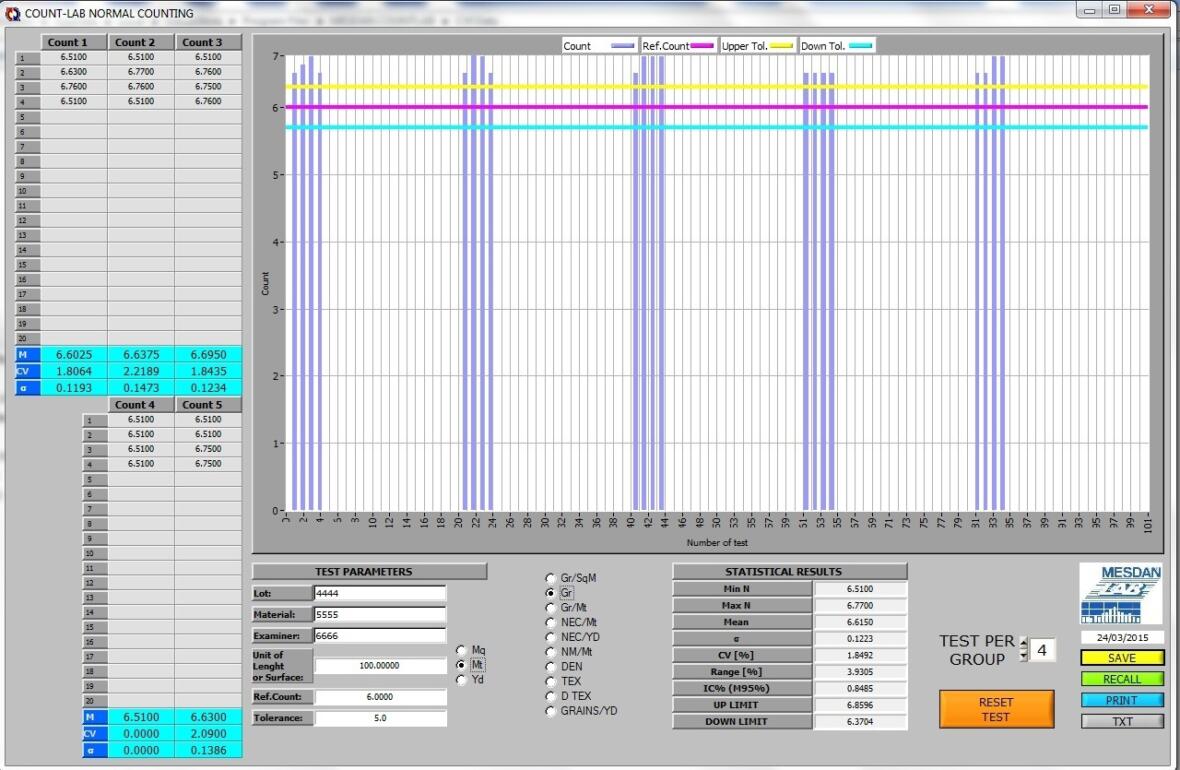Viewport: 1180px width, 770px height.
Task: Export results with the TXT button
Action: tap(1122, 721)
